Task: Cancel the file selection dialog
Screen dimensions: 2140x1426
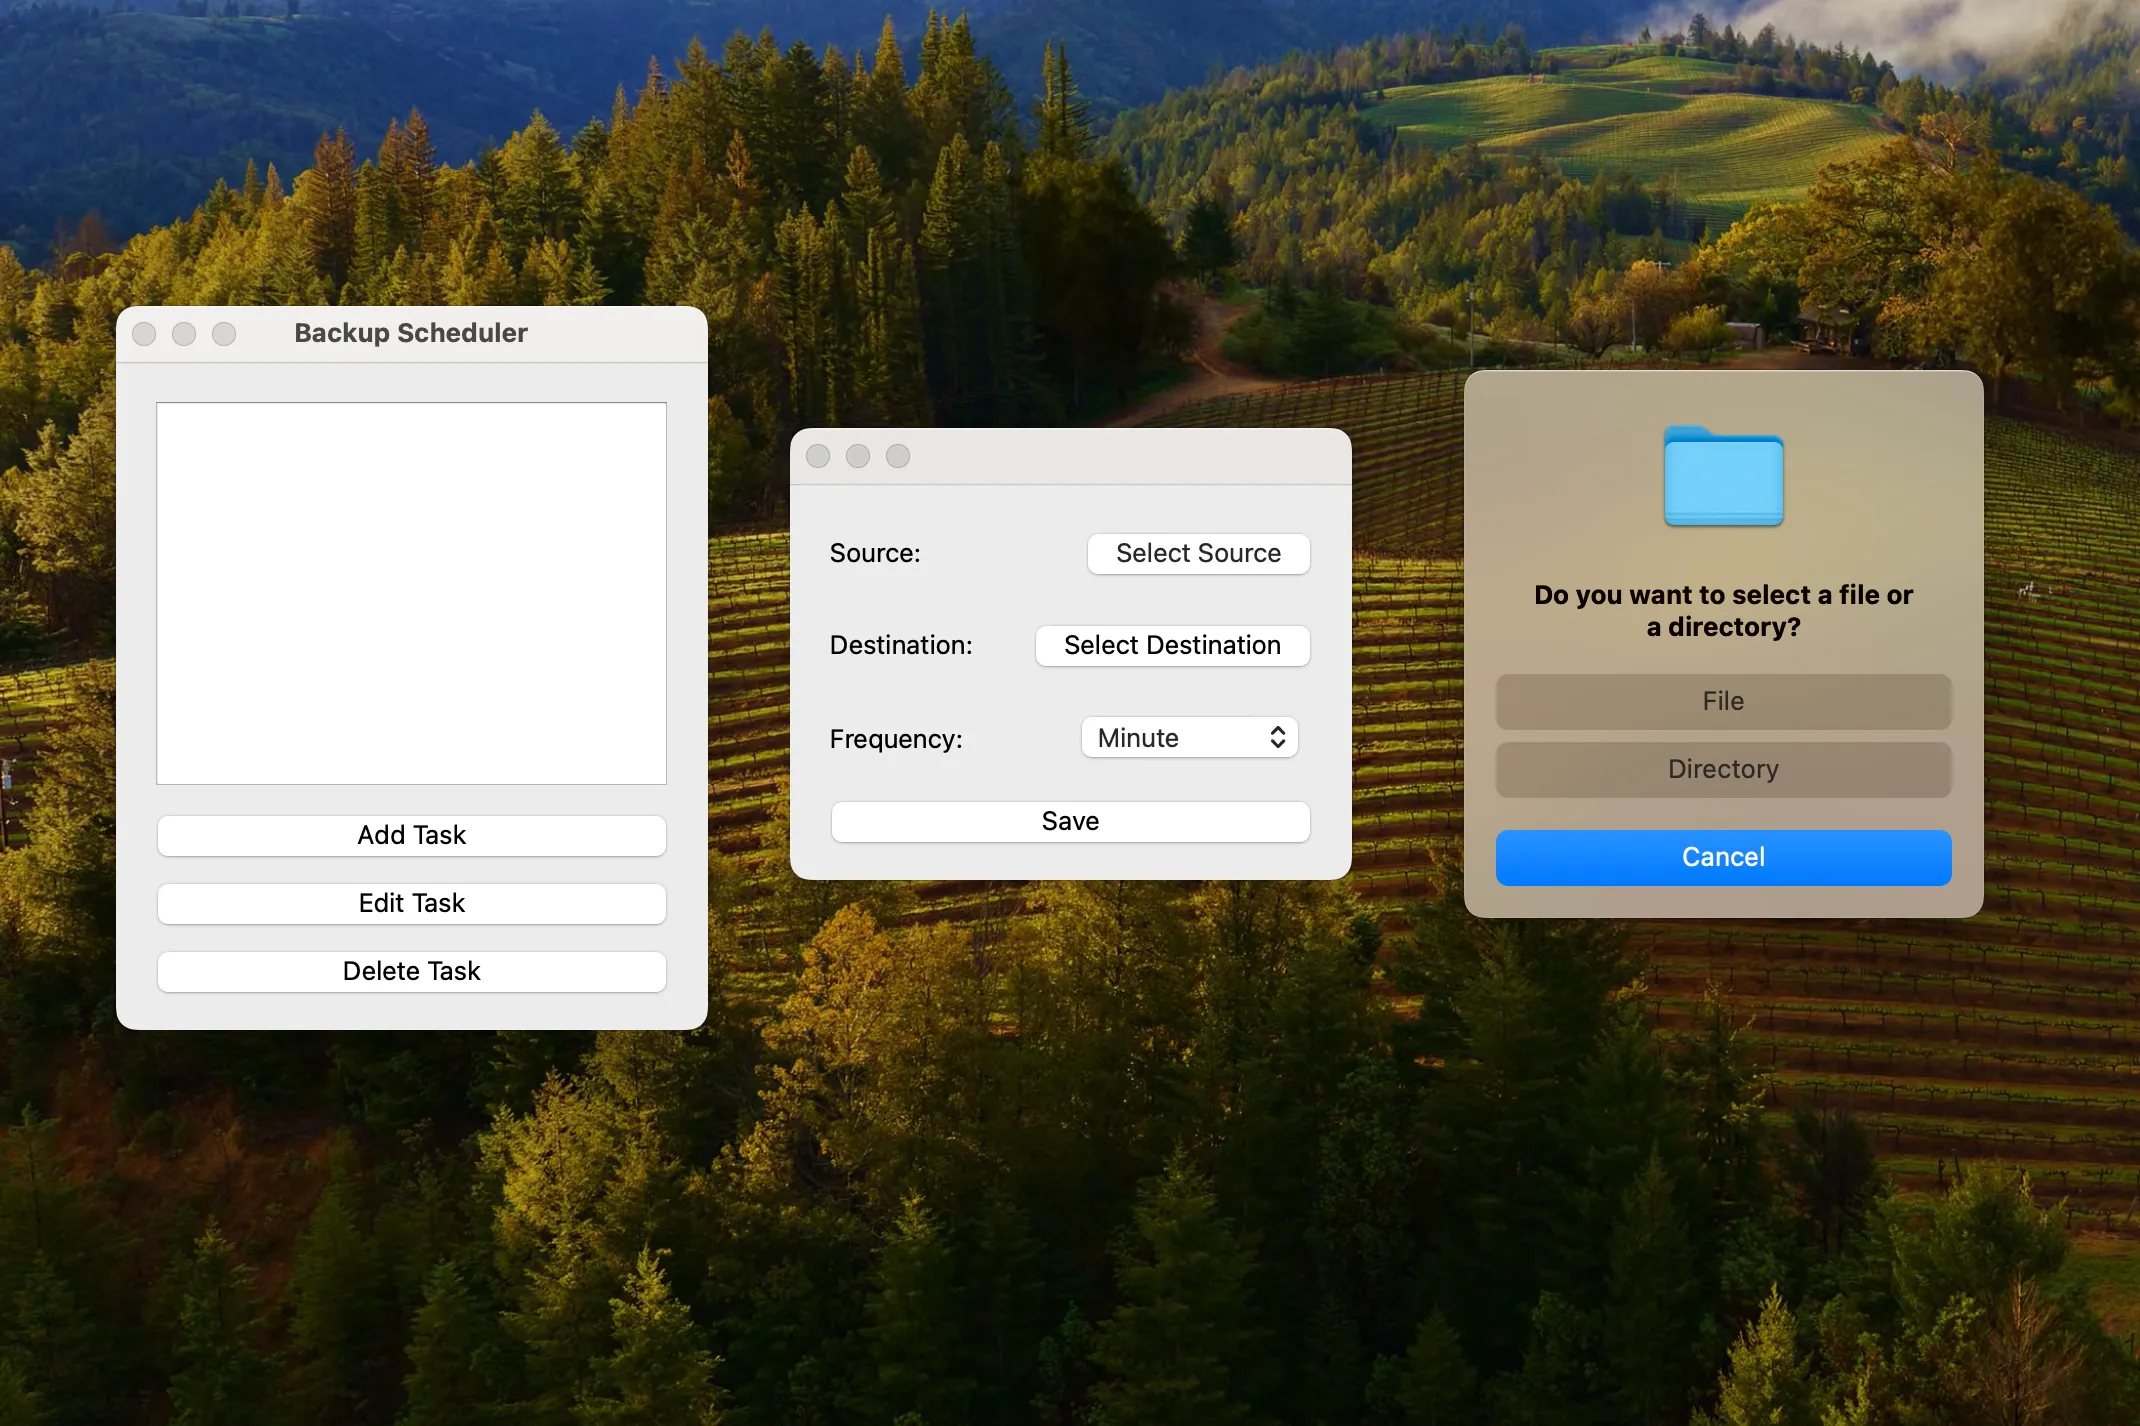Action: click(1723, 856)
